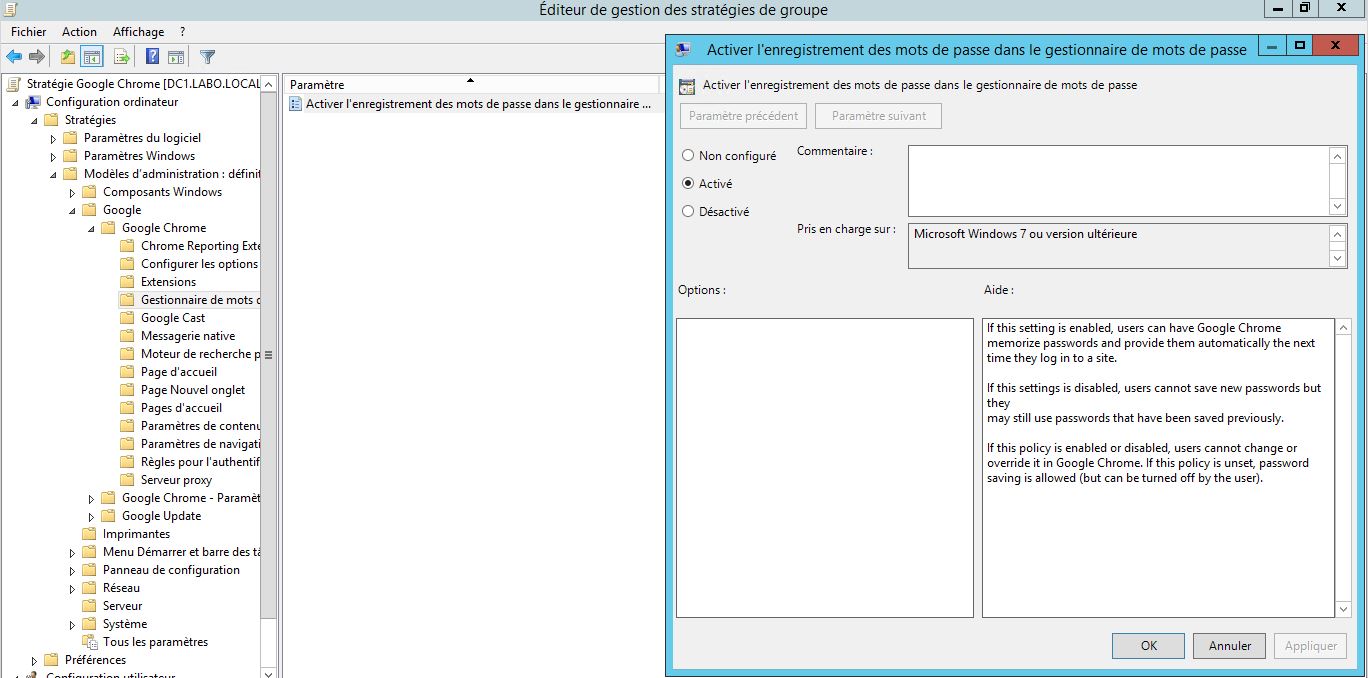Expand the Composants Windows node
The height and width of the screenshot is (678, 1368).
tap(72, 192)
